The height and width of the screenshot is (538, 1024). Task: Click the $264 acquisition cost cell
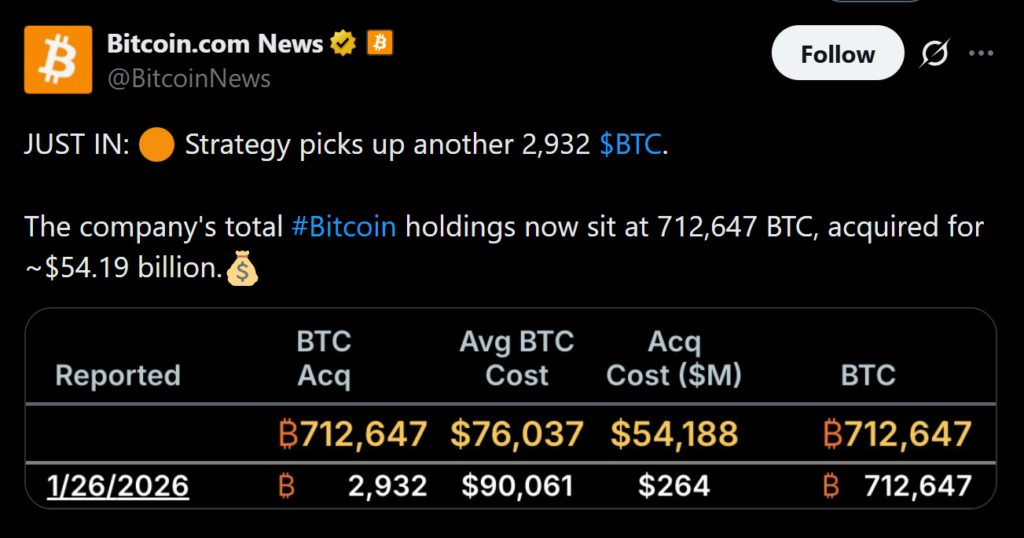click(x=674, y=486)
